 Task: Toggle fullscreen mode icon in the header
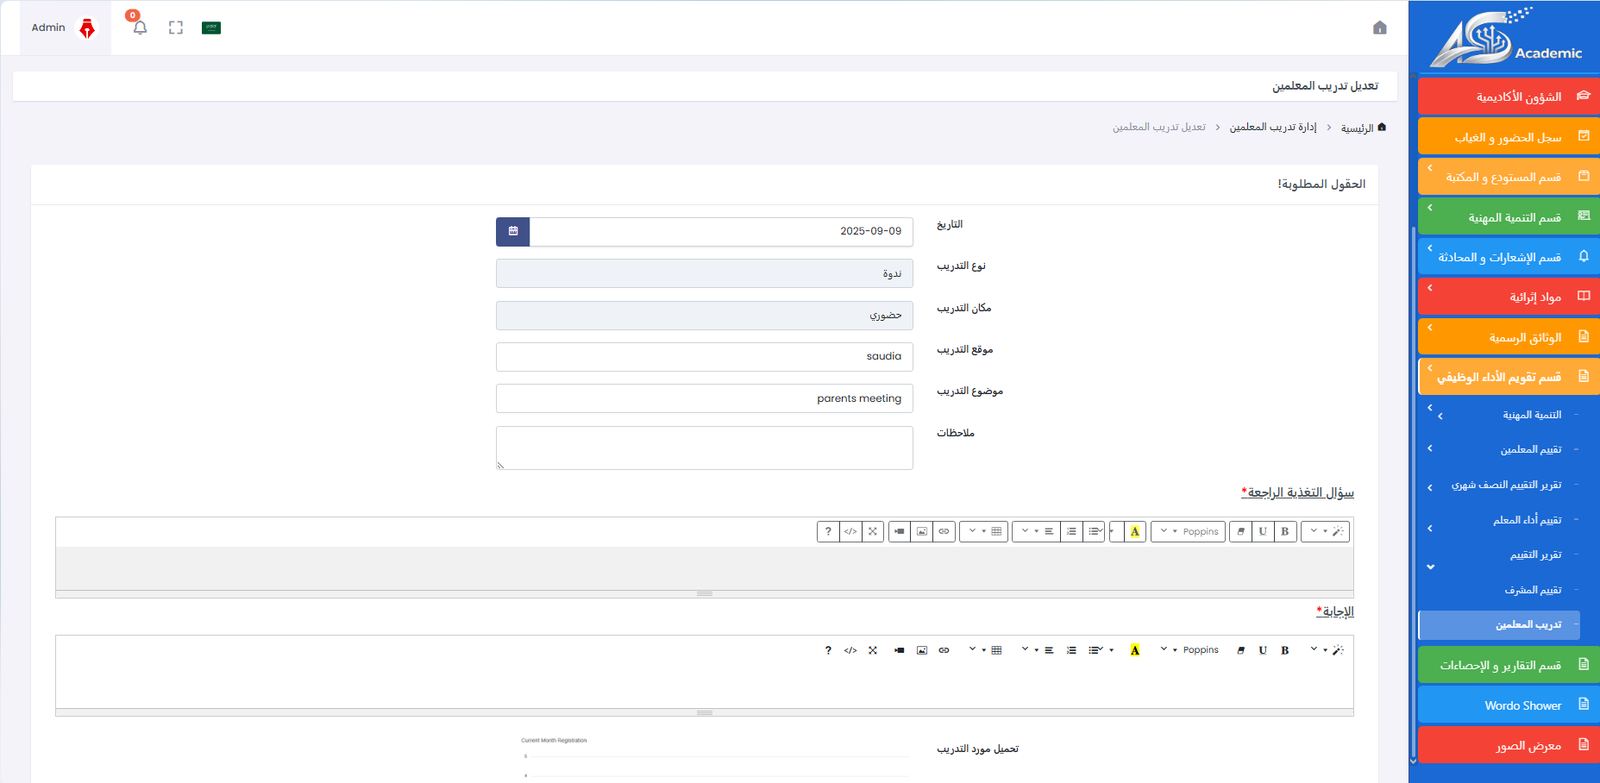[x=176, y=28]
